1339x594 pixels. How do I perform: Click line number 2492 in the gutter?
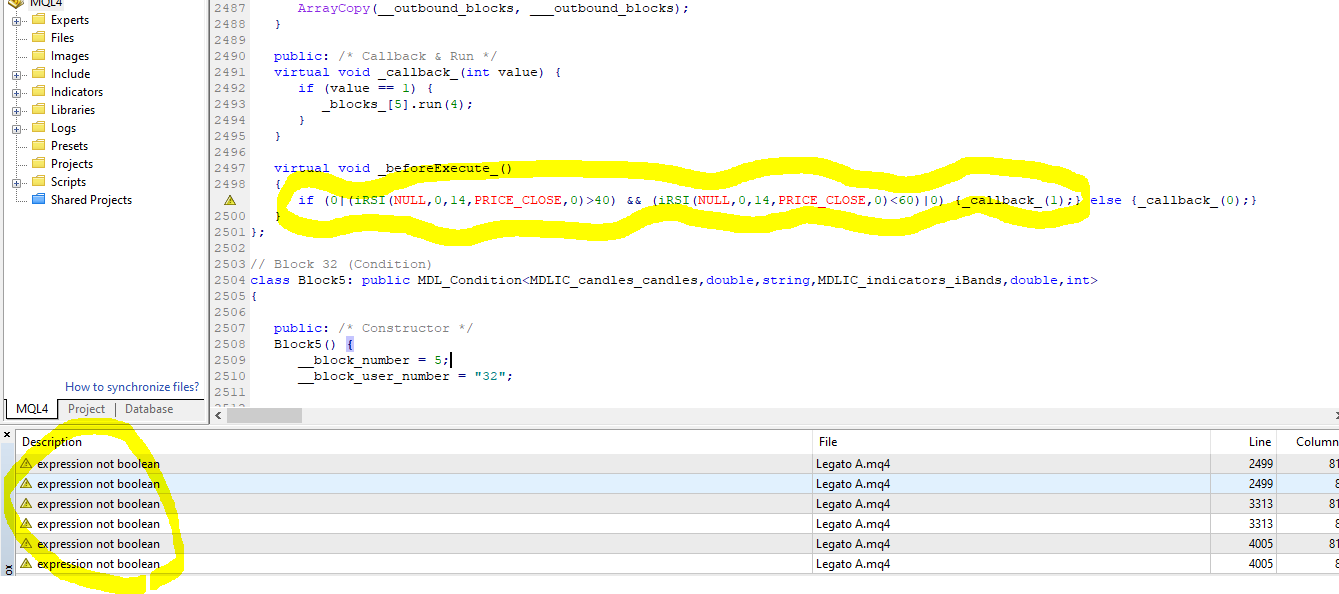(x=230, y=88)
